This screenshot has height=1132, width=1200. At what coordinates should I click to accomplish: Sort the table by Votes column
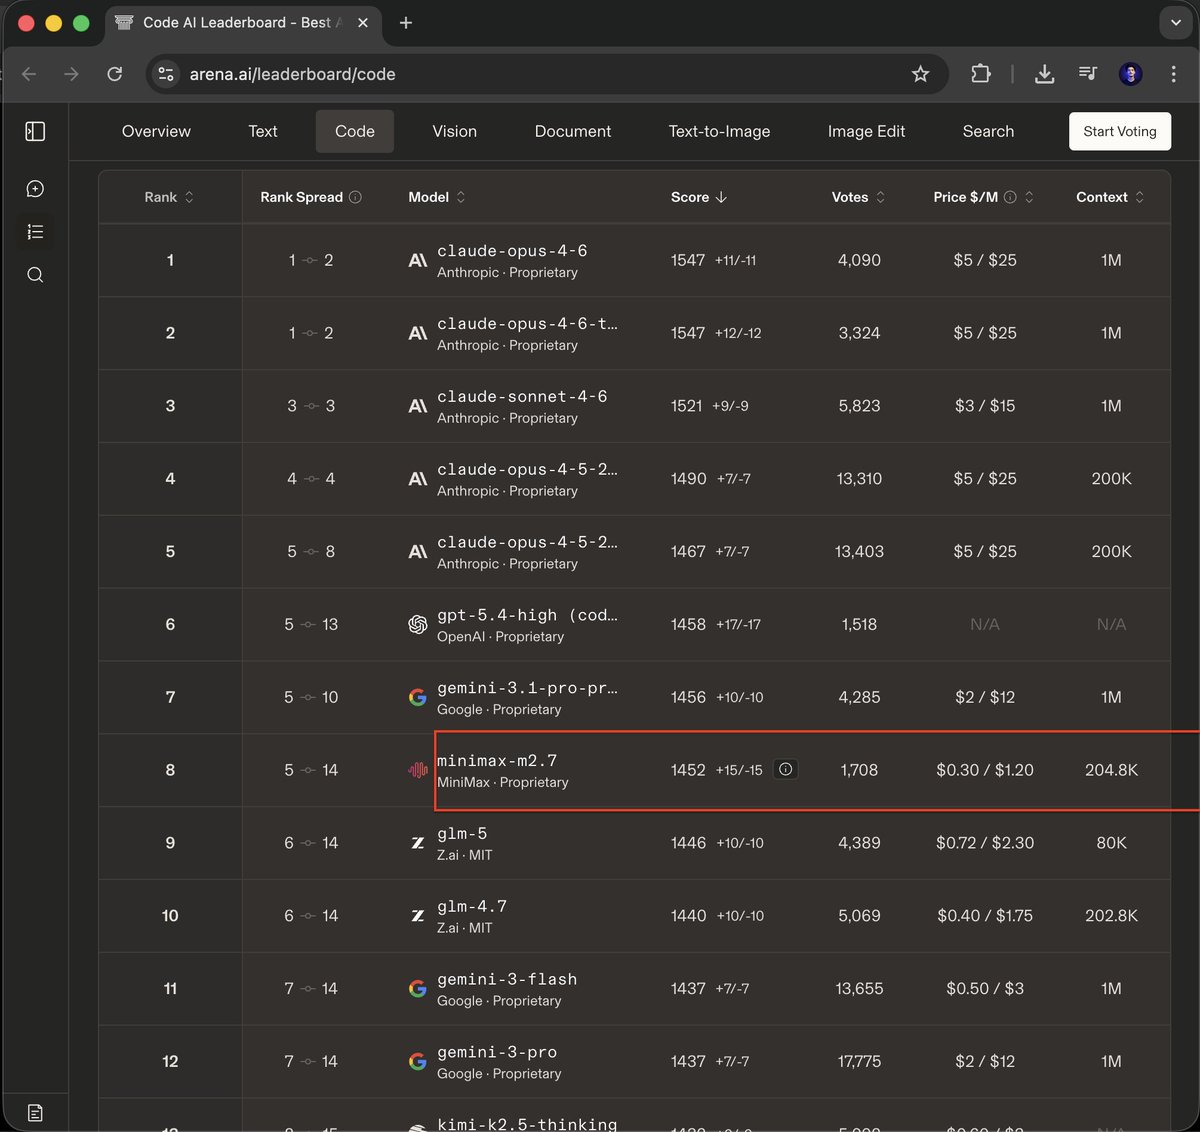[859, 197]
